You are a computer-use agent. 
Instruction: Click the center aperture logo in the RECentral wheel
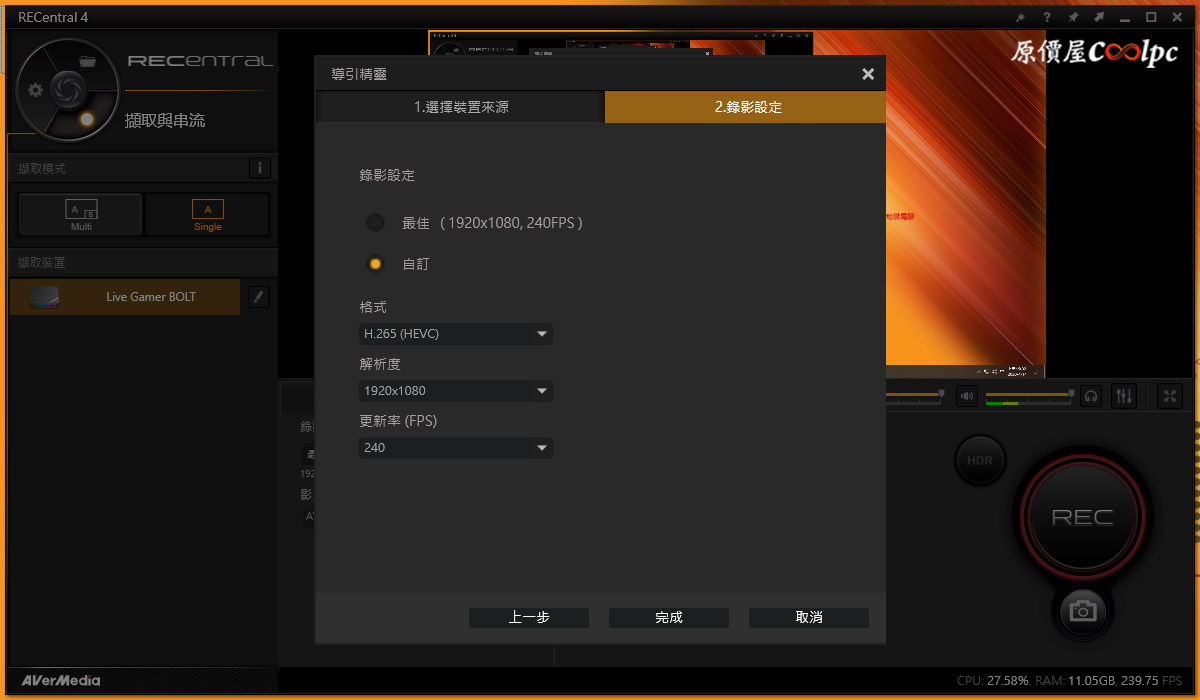pos(68,88)
